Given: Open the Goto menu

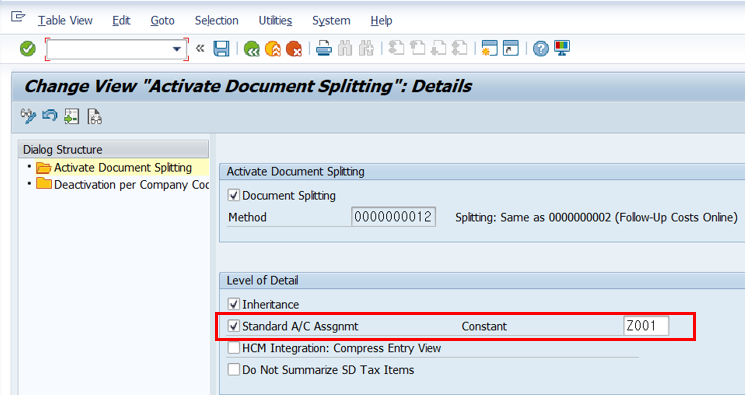Looking at the screenshot, I should pos(162,20).
